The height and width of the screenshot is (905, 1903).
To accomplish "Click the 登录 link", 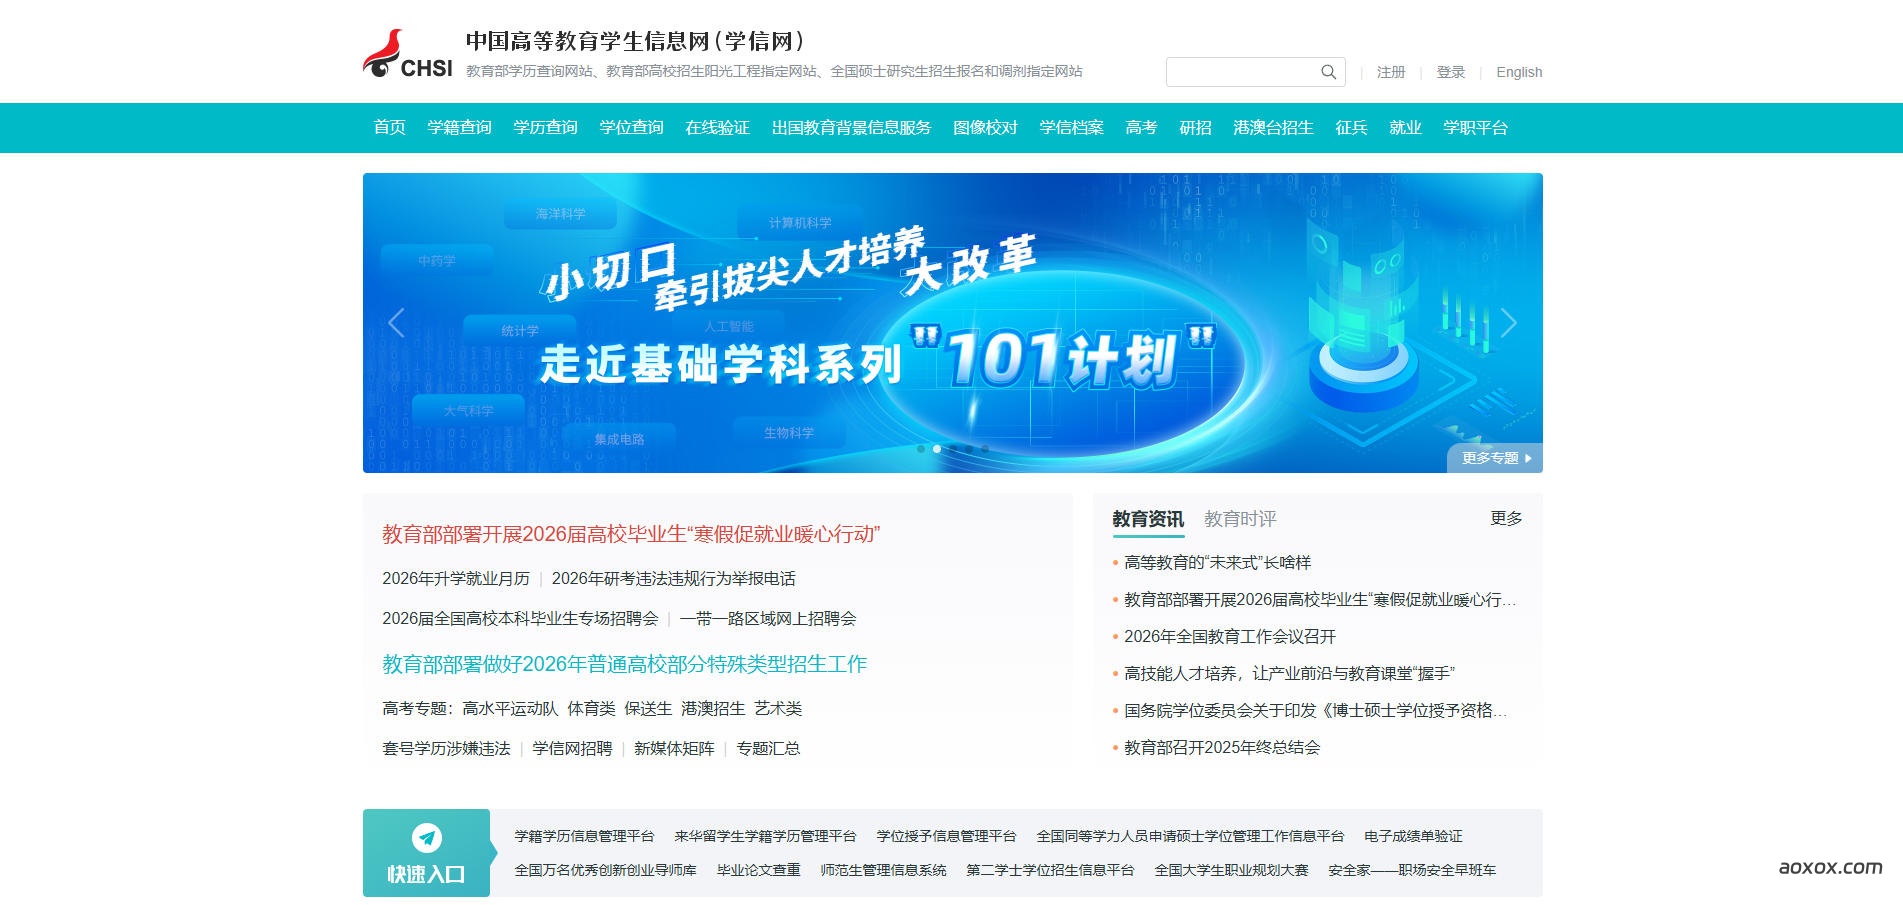I will point(1449,72).
